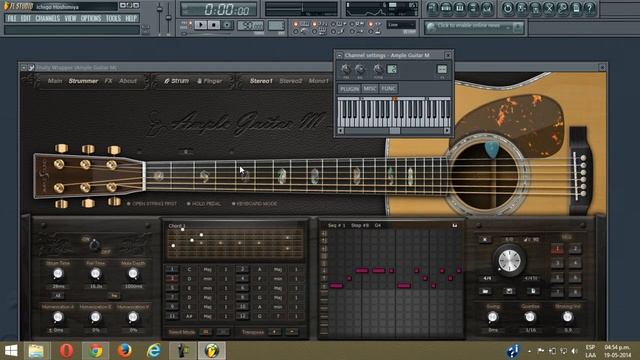
Task: Toggle the Keyboard Mode option
Action: point(254,203)
